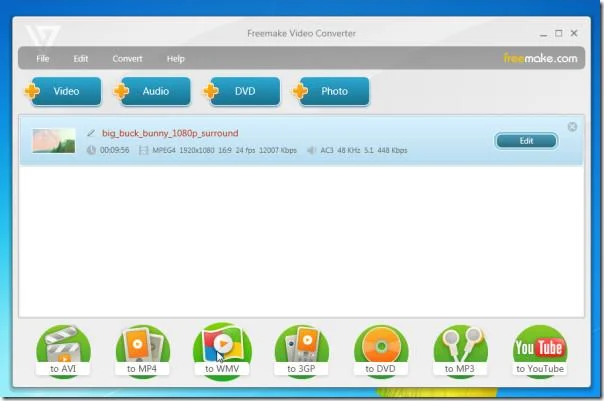This screenshot has height=401, width=604.
Task: Convert to 3GP format
Action: coord(302,352)
